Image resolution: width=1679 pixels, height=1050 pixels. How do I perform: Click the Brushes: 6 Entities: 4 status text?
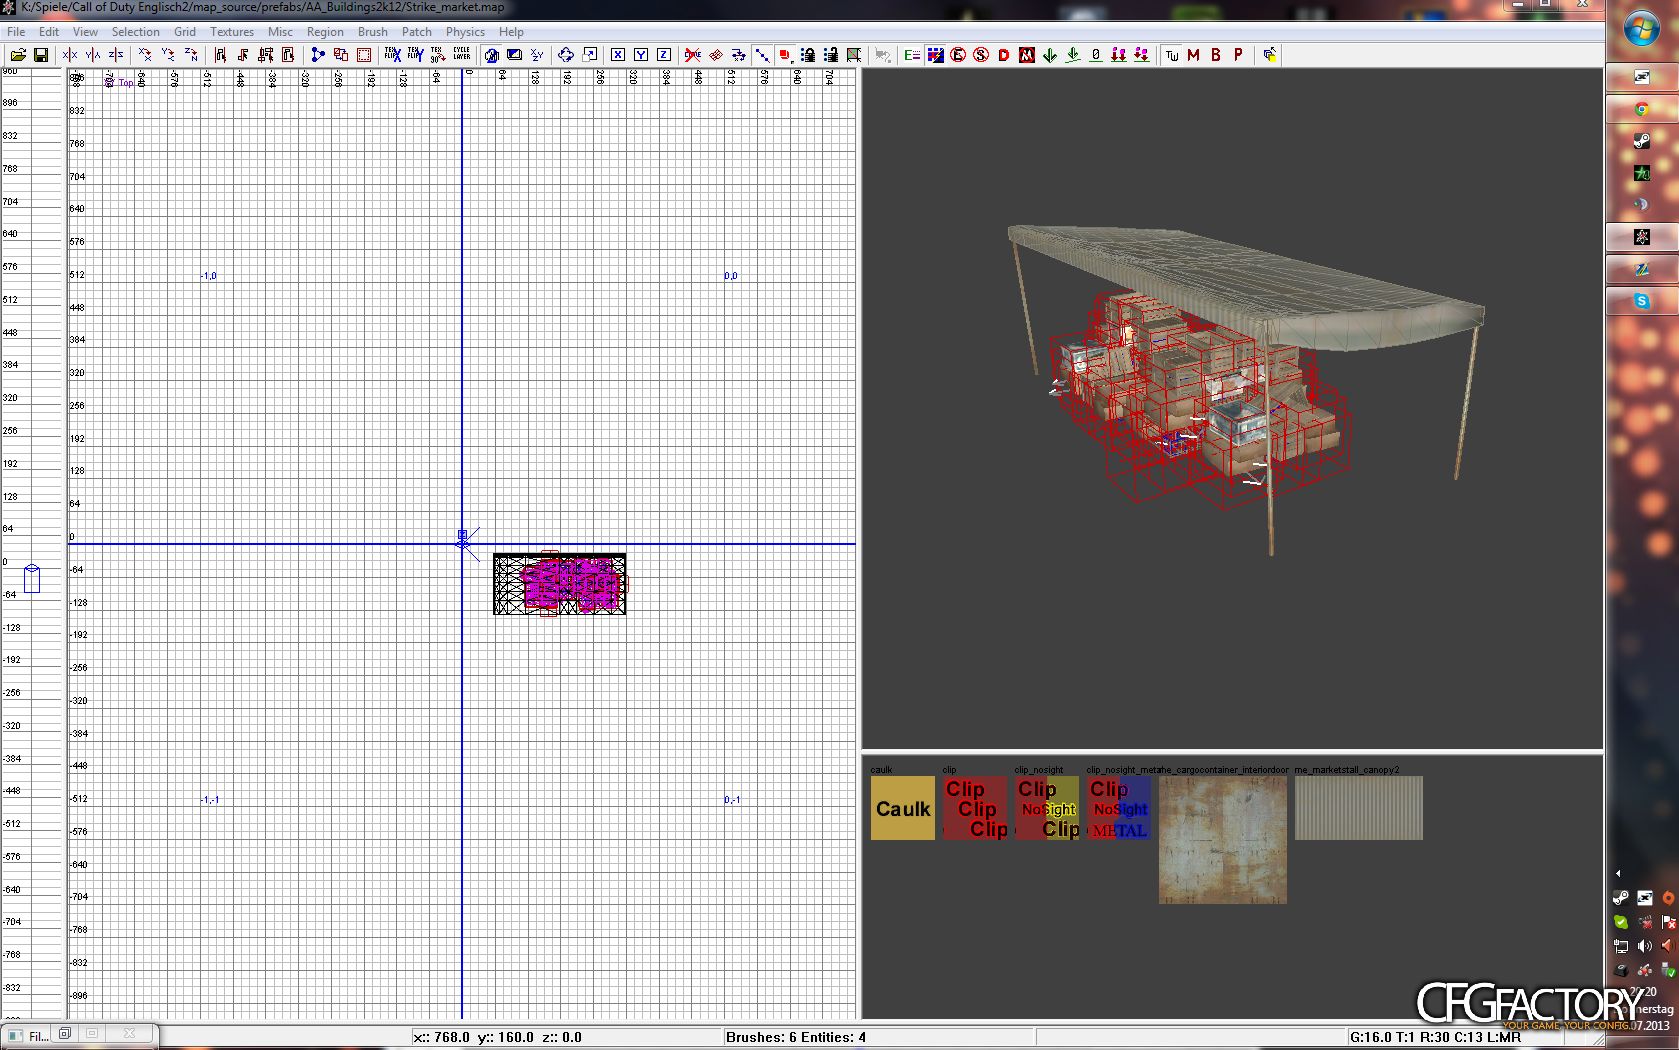(x=796, y=1037)
